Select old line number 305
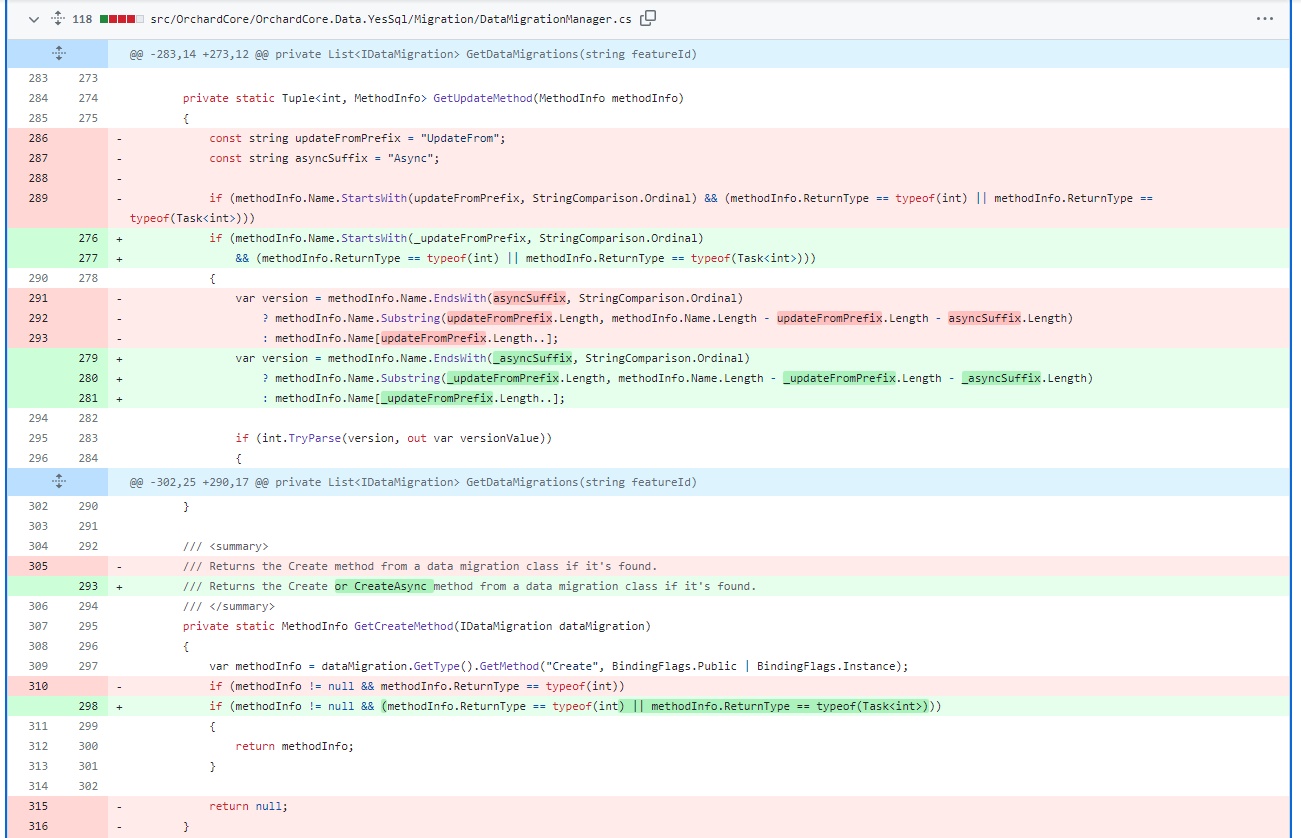1301x838 pixels. (38, 566)
